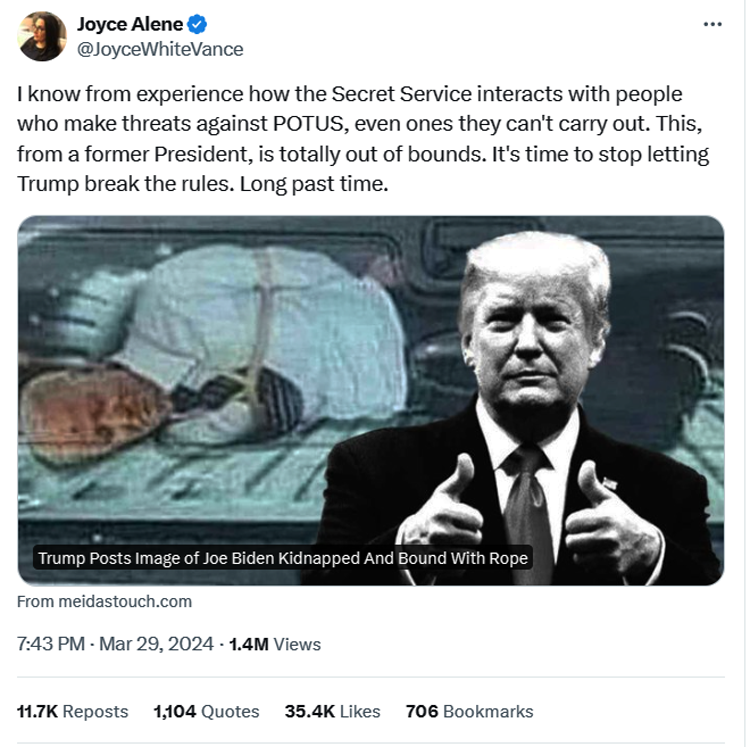Click the Views label next to 1.4M
The width and height of the screenshot is (750, 747).
point(297,644)
